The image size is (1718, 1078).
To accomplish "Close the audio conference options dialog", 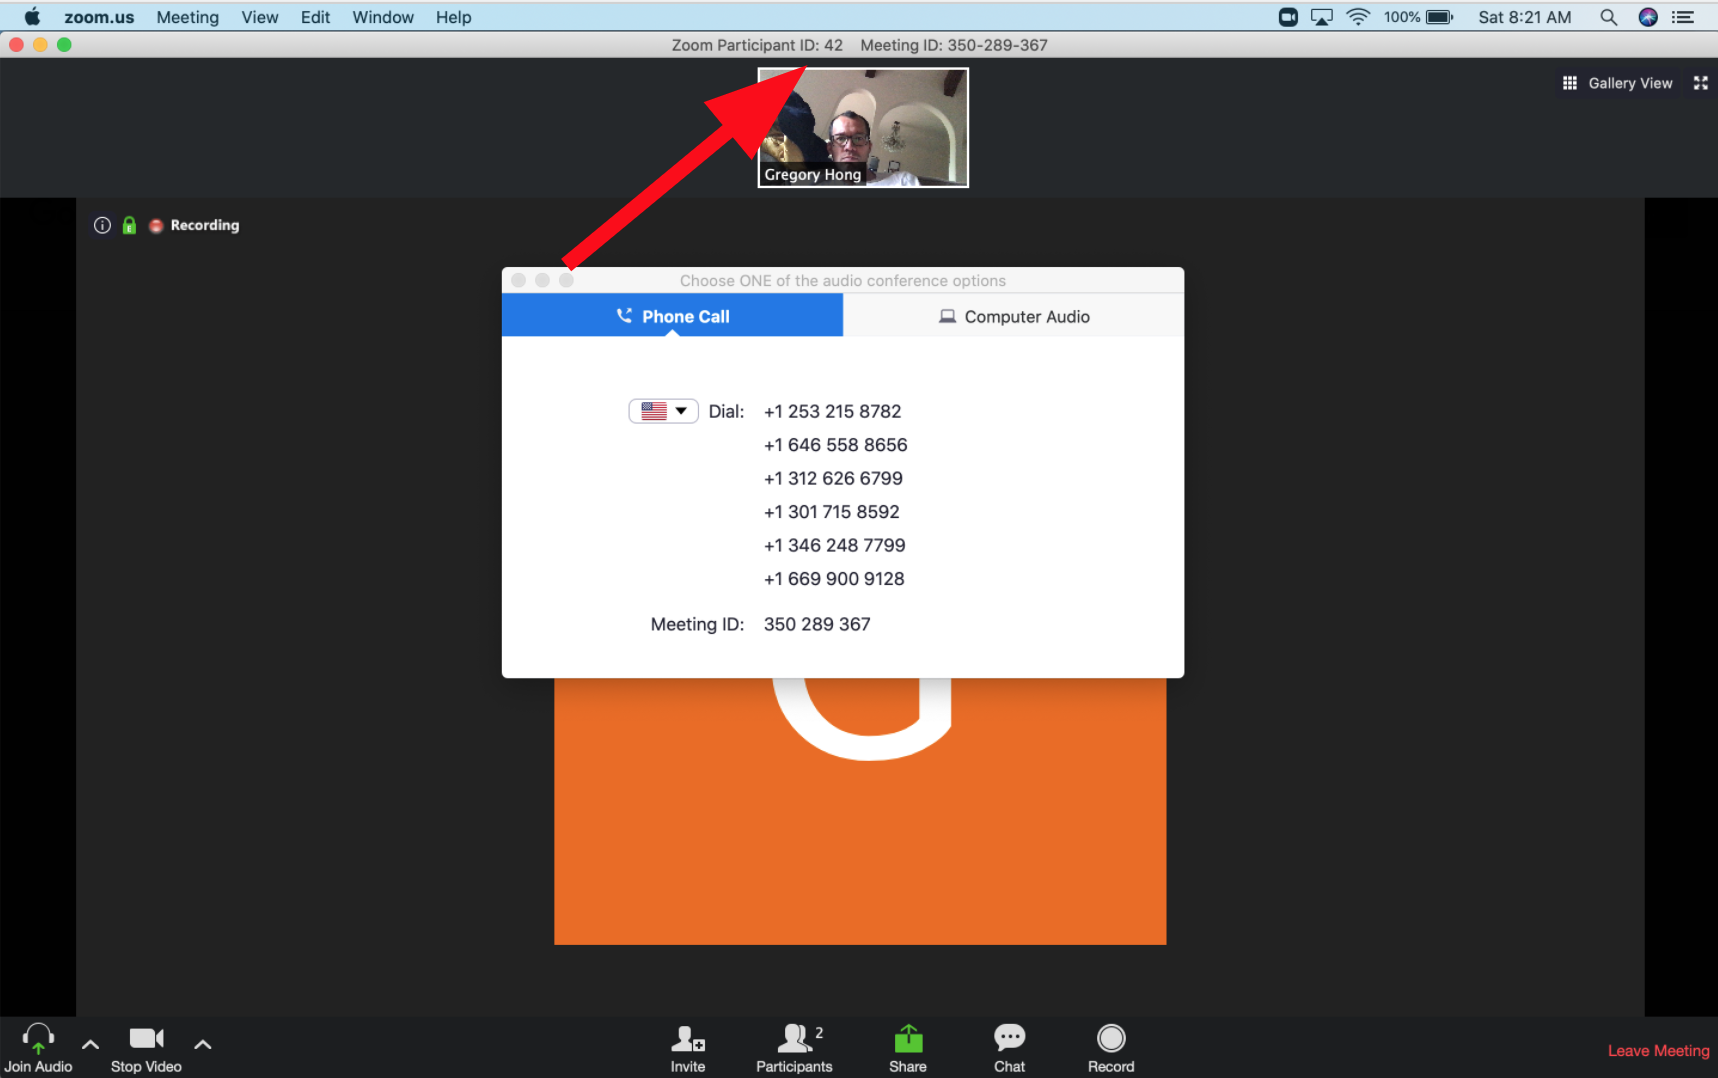I will (x=518, y=280).
